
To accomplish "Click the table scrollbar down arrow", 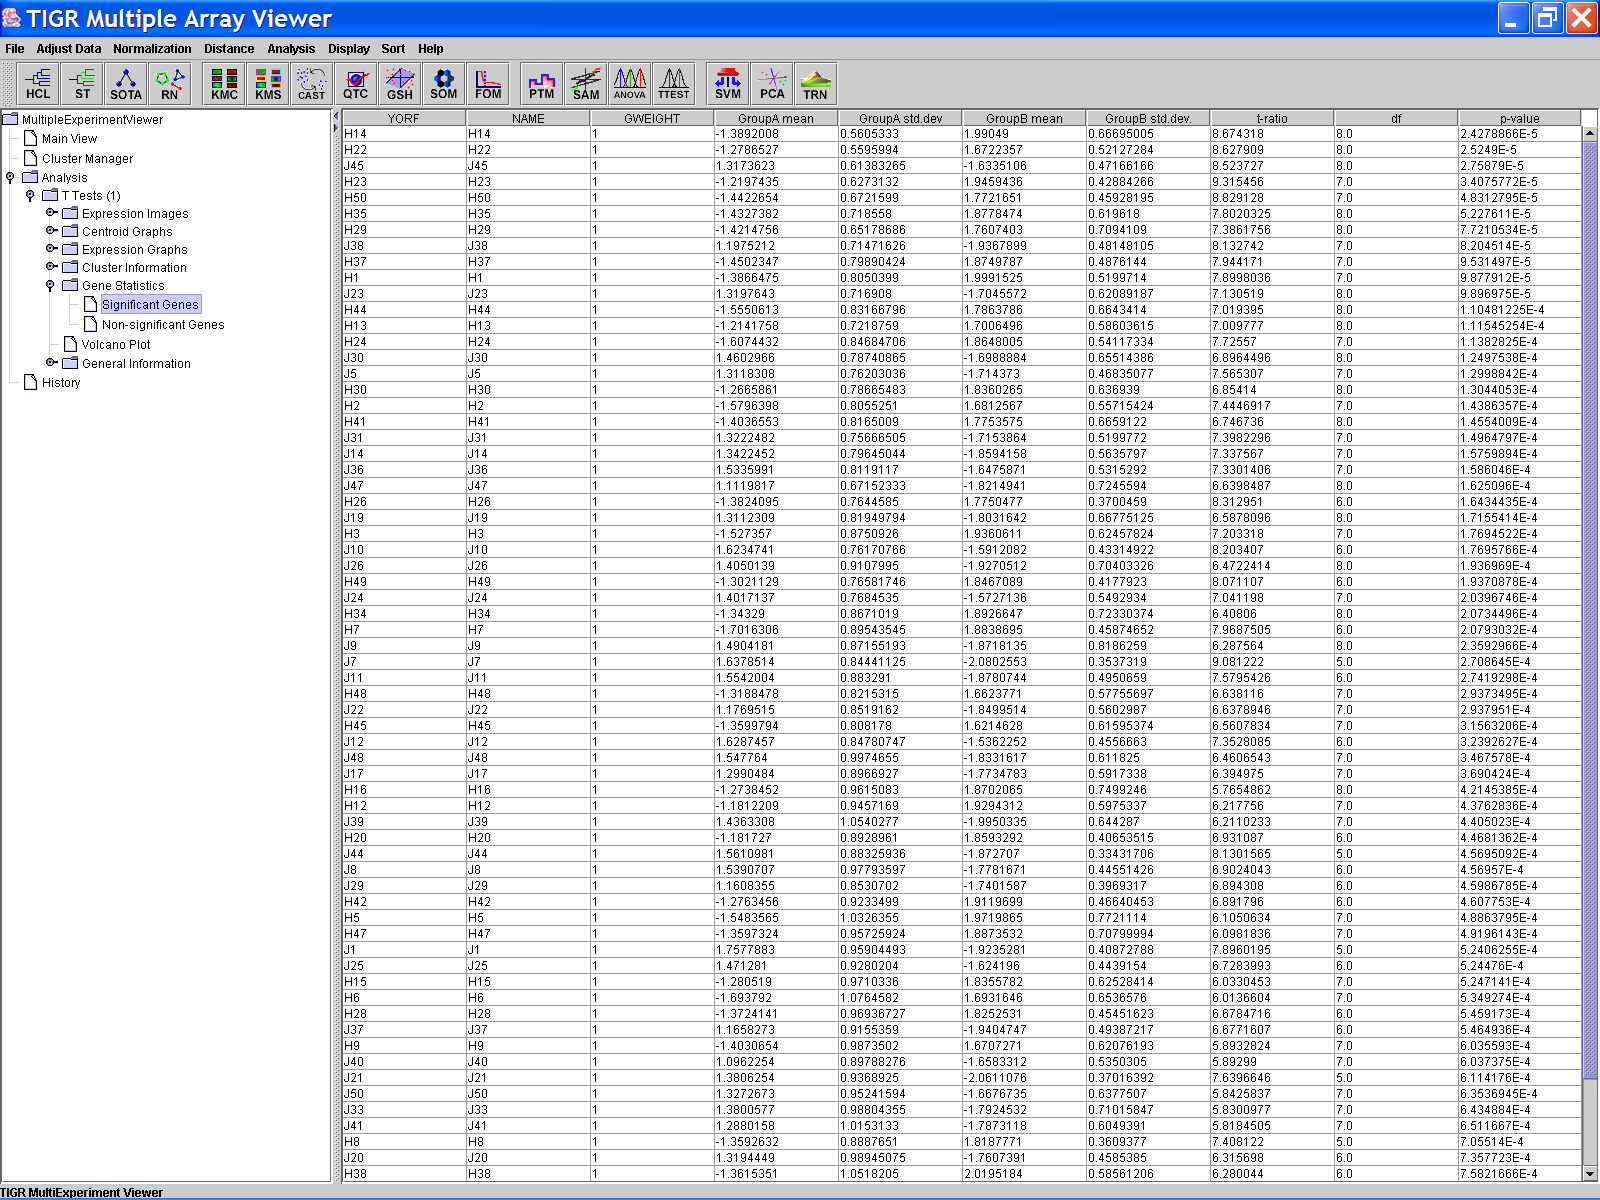I will 1590,1174.
